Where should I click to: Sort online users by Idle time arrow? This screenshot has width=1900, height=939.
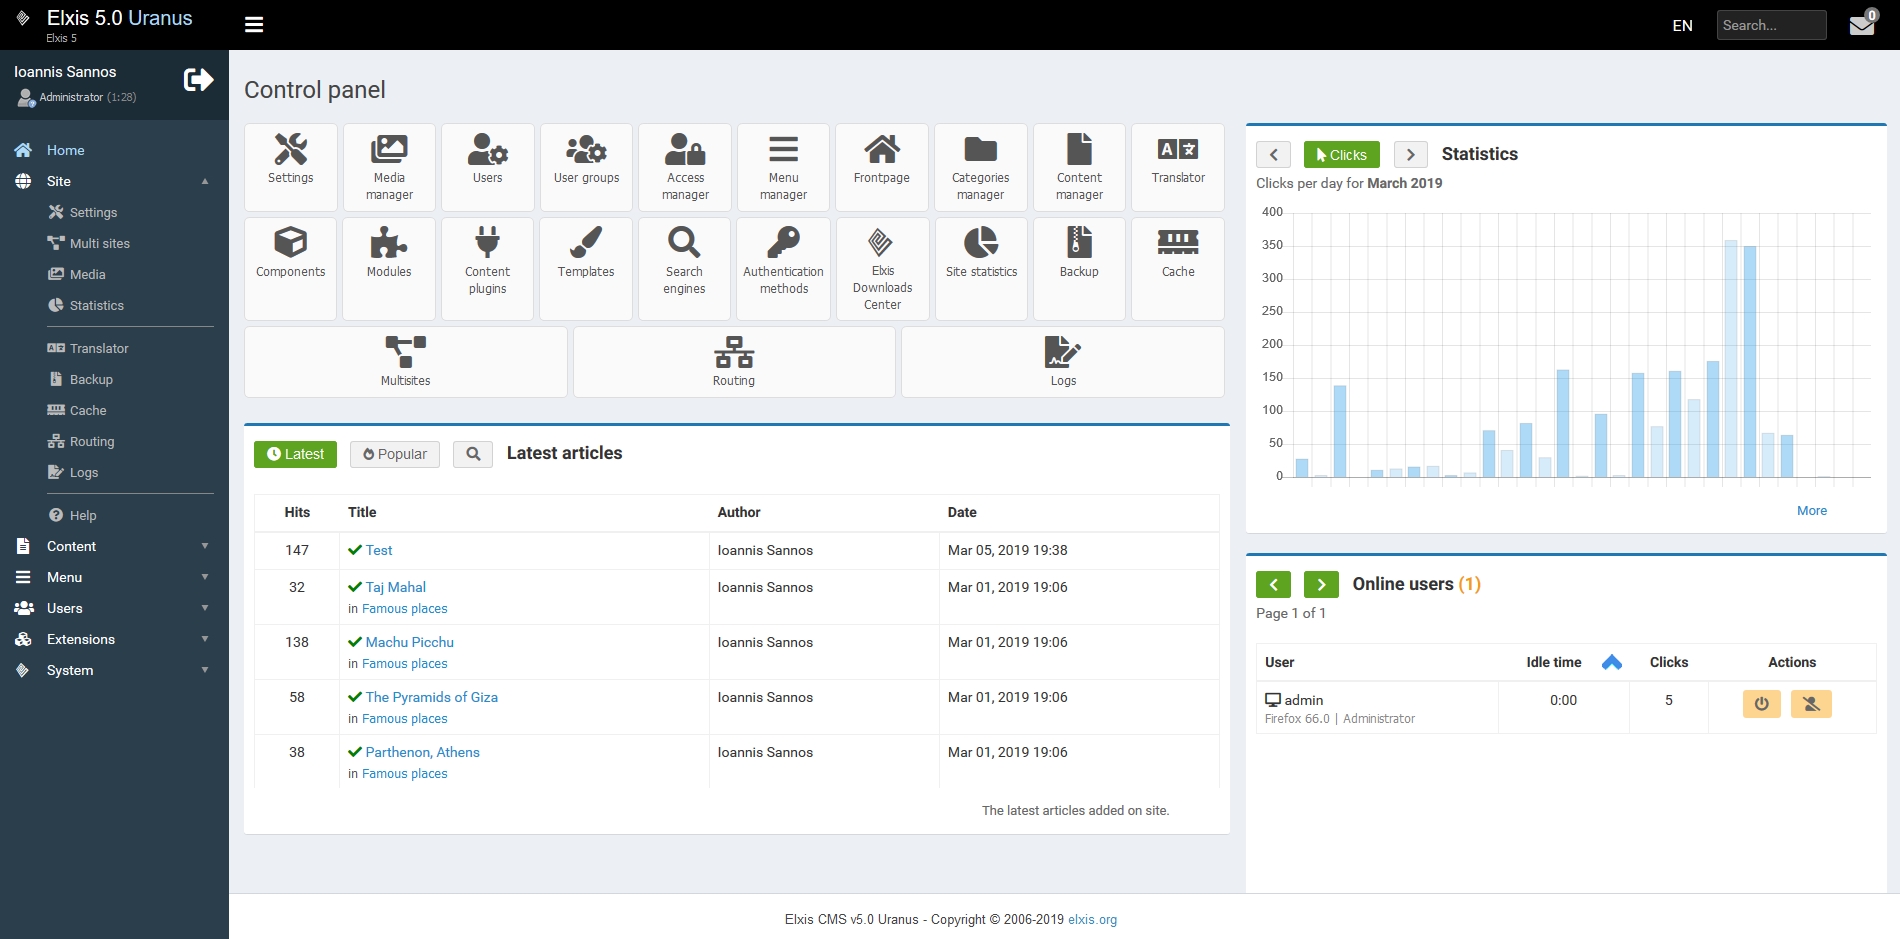[x=1612, y=662]
